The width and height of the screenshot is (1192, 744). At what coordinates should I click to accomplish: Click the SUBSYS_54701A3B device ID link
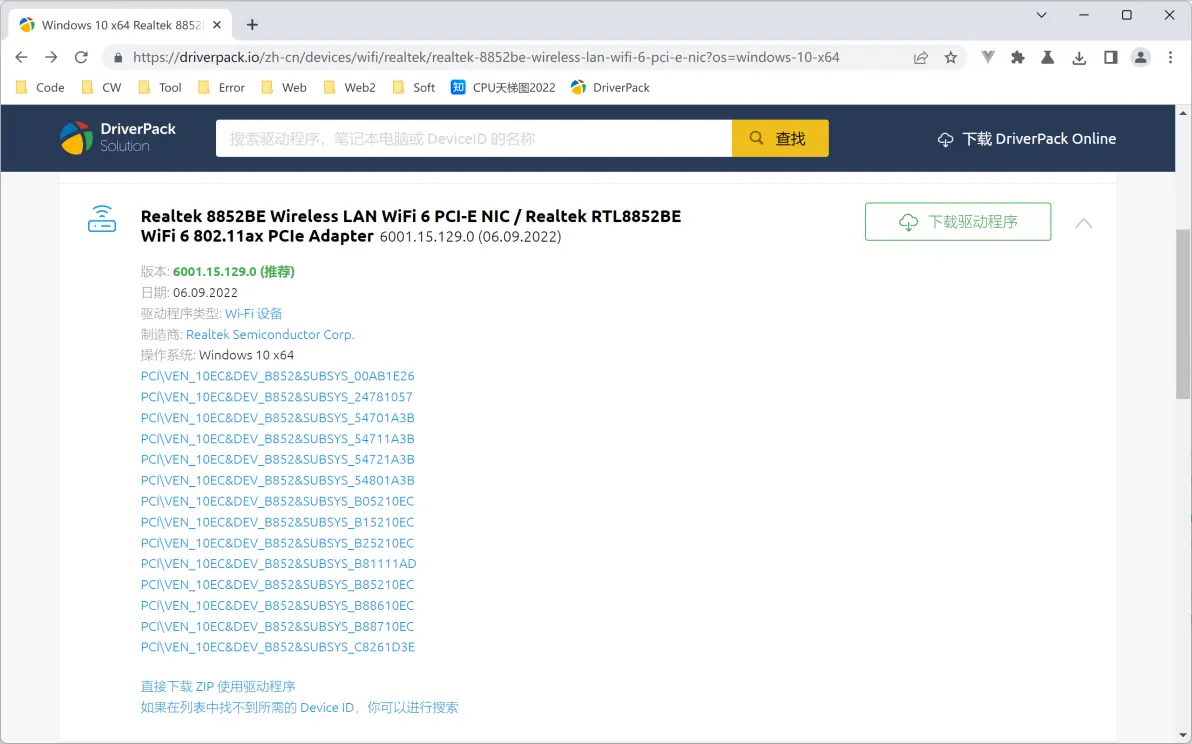coord(277,418)
